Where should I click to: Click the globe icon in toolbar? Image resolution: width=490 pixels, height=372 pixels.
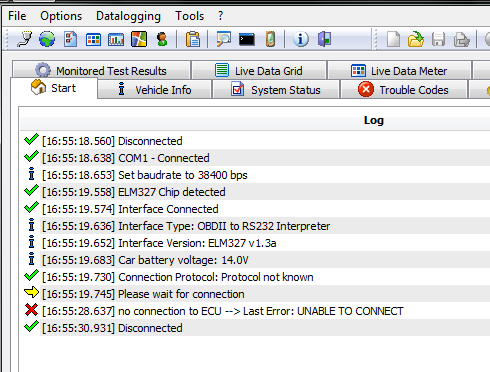47,39
